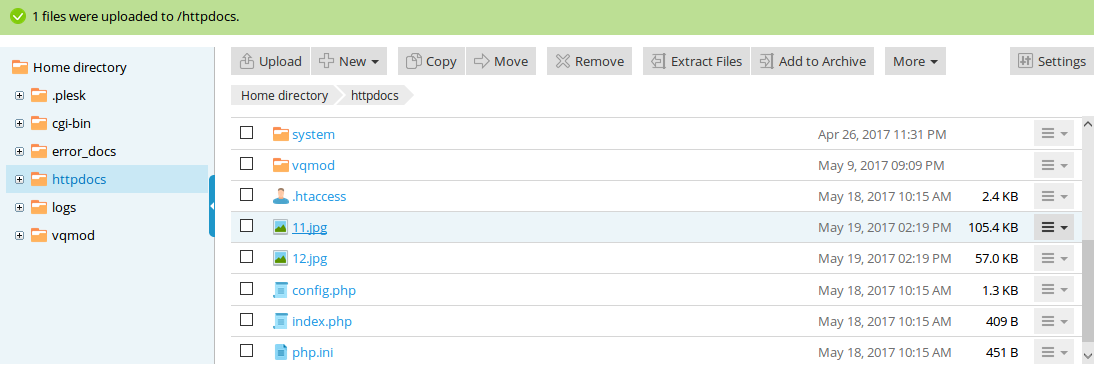The width and height of the screenshot is (1095, 373).
Task: Click the file list vertical scrollbar
Action: 1088,240
